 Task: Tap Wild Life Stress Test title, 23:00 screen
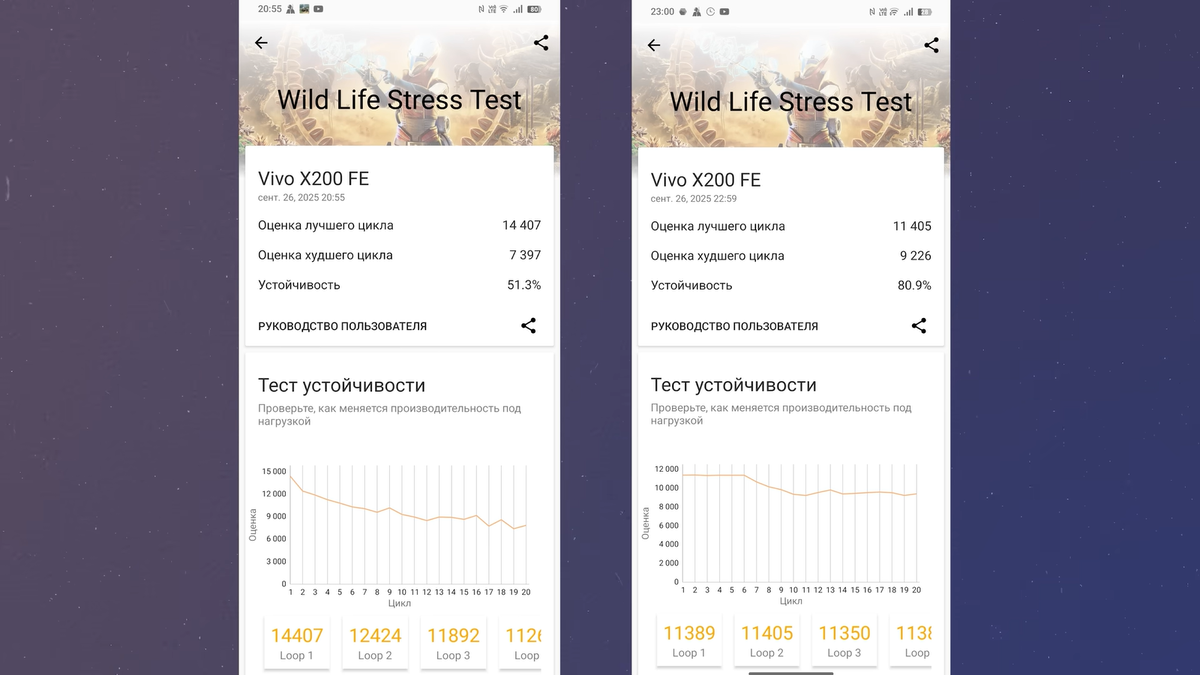[x=791, y=101]
